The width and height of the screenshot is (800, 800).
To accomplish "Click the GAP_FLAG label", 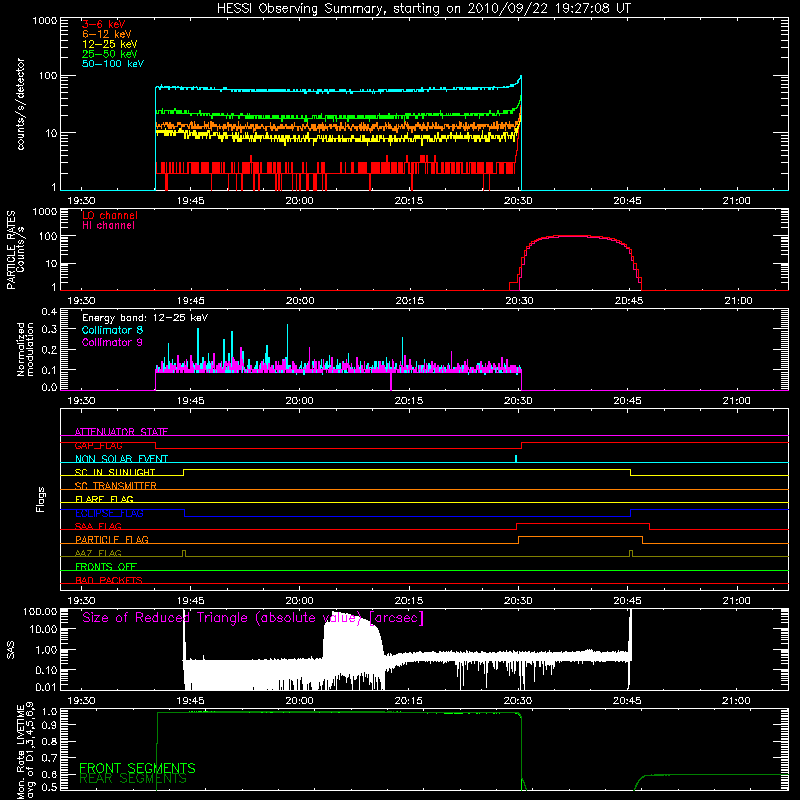I will click(x=98, y=445).
